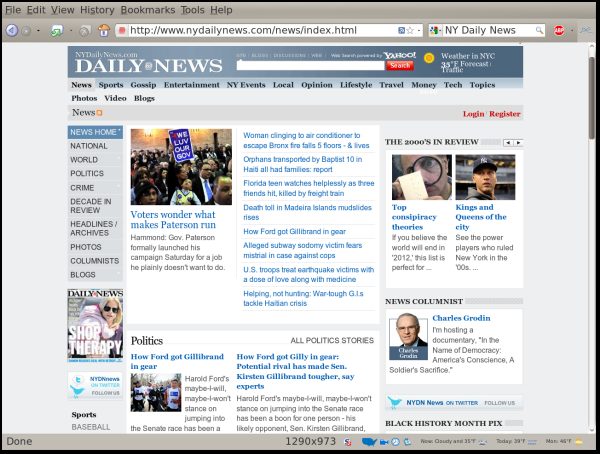
Task: Open the Charles Grodin columnist link
Action: (x=461, y=318)
